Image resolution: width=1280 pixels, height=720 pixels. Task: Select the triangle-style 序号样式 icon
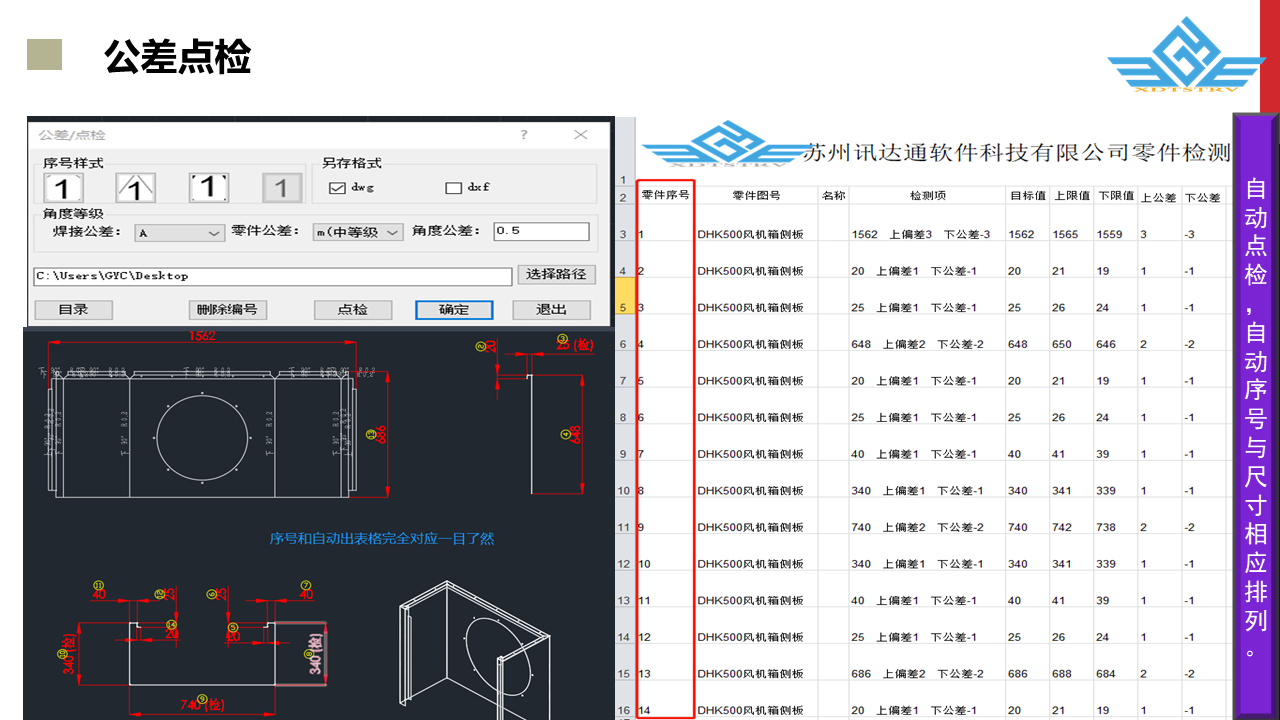(x=136, y=188)
